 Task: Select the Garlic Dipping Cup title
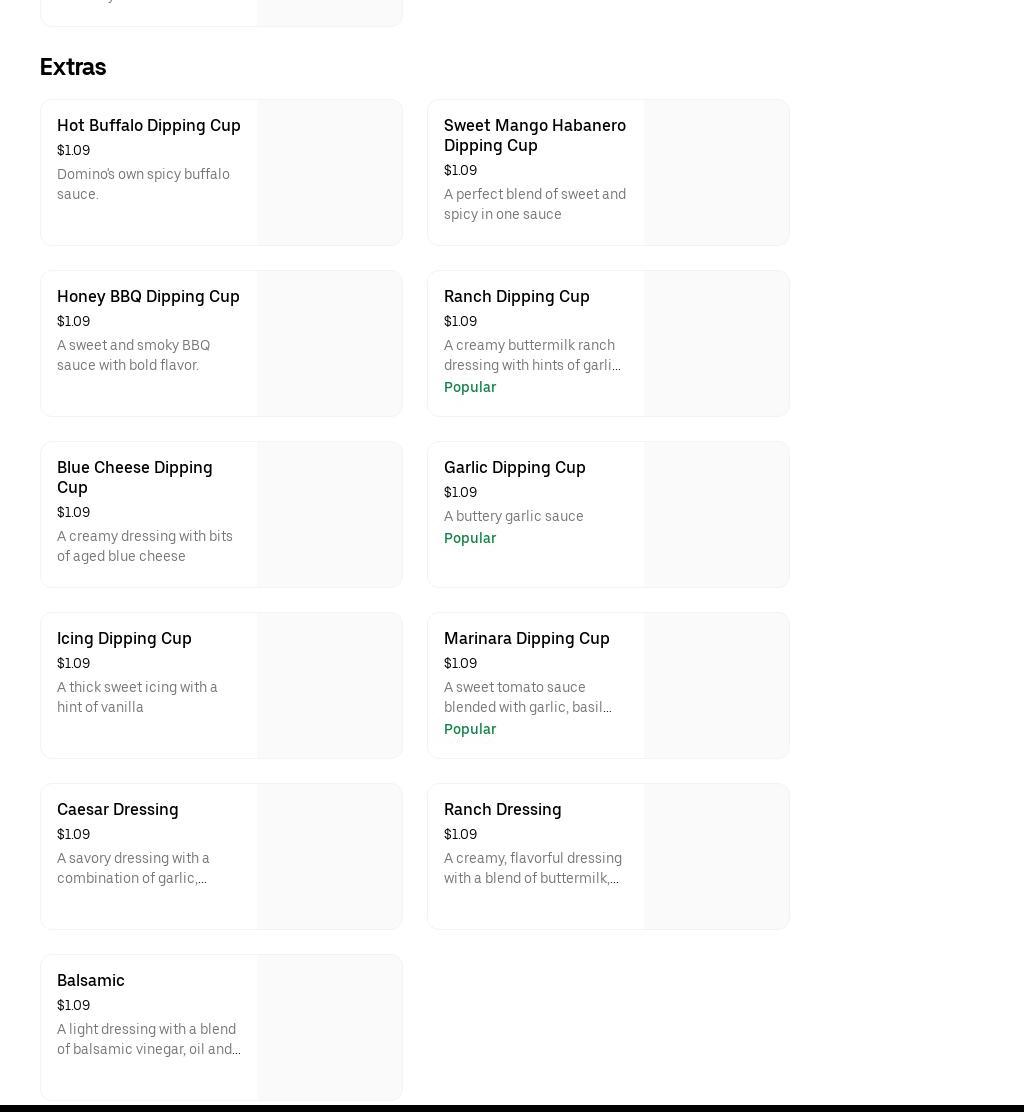click(x=514, y=468)
